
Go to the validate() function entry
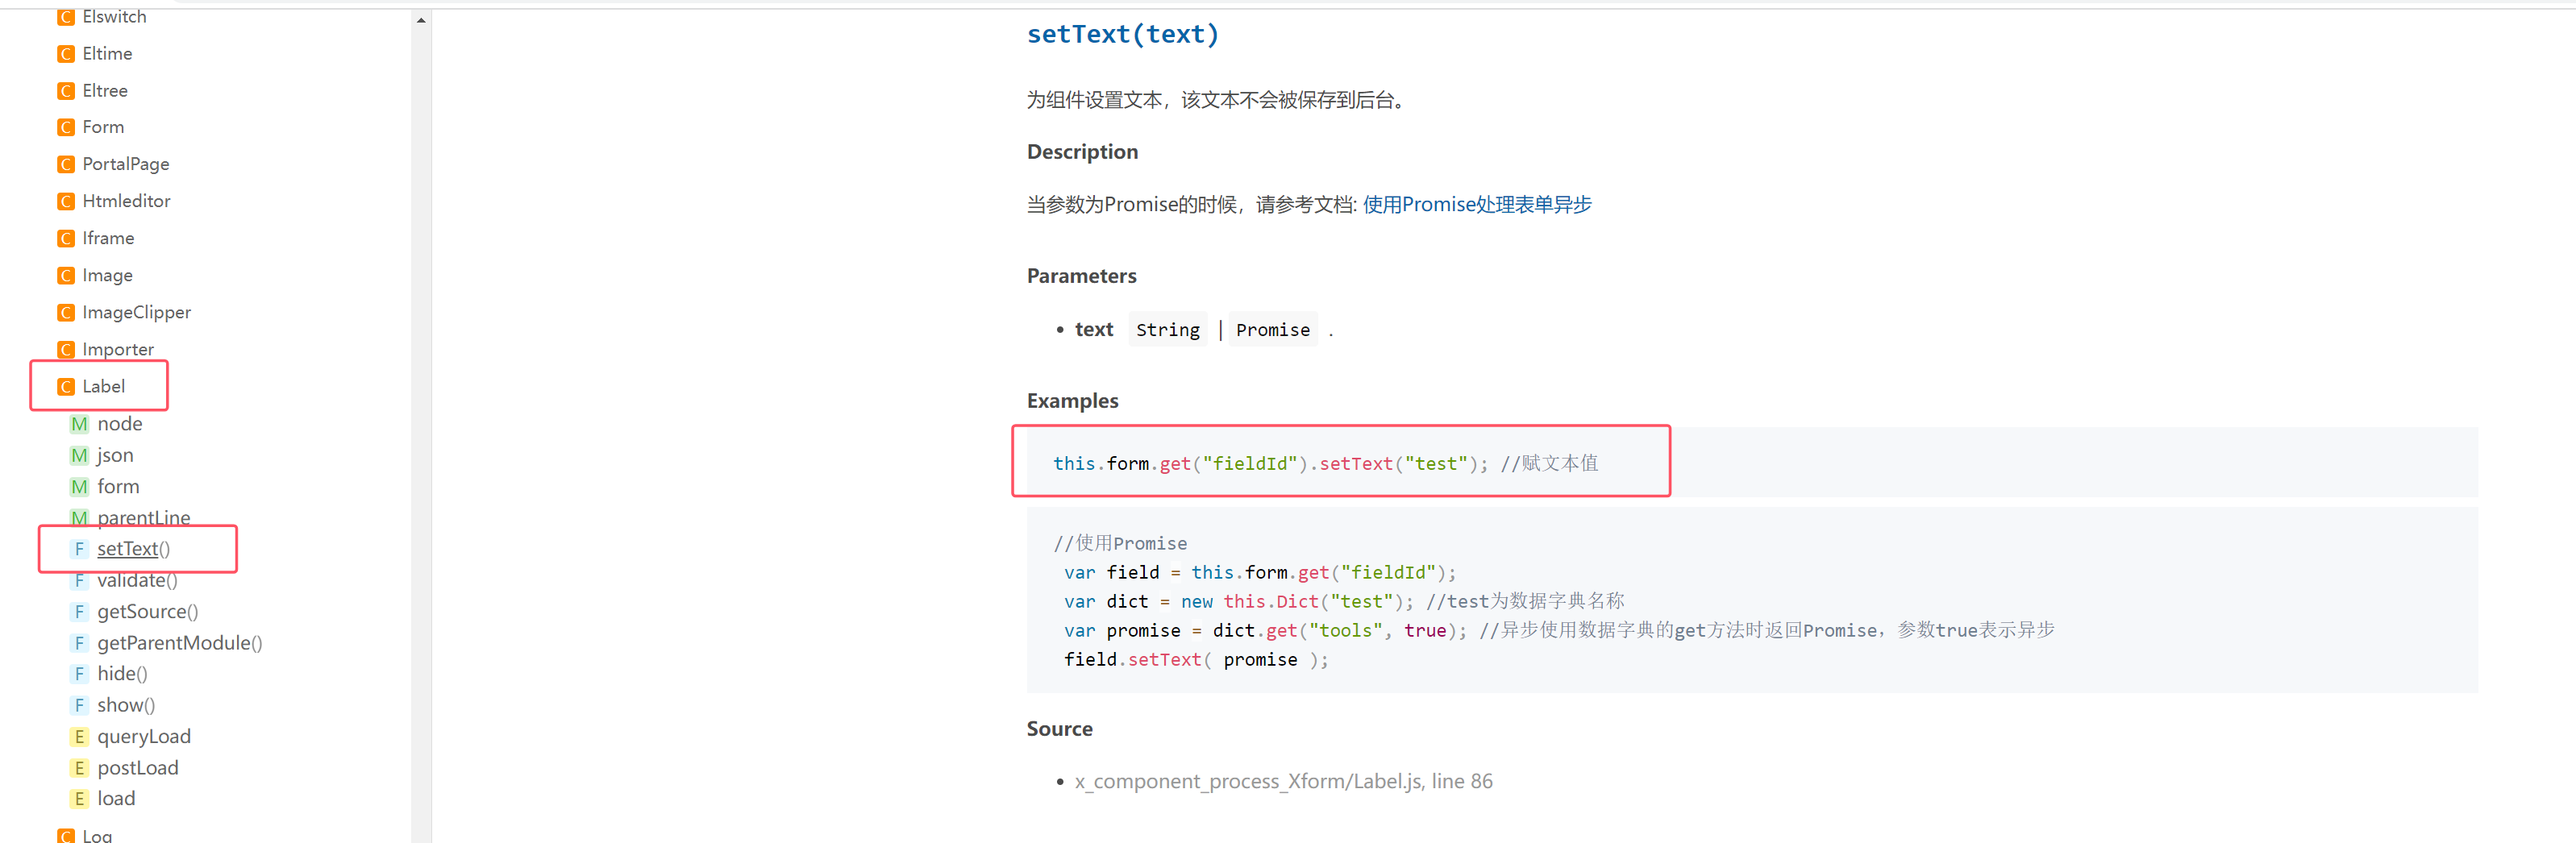pos(137,580)
